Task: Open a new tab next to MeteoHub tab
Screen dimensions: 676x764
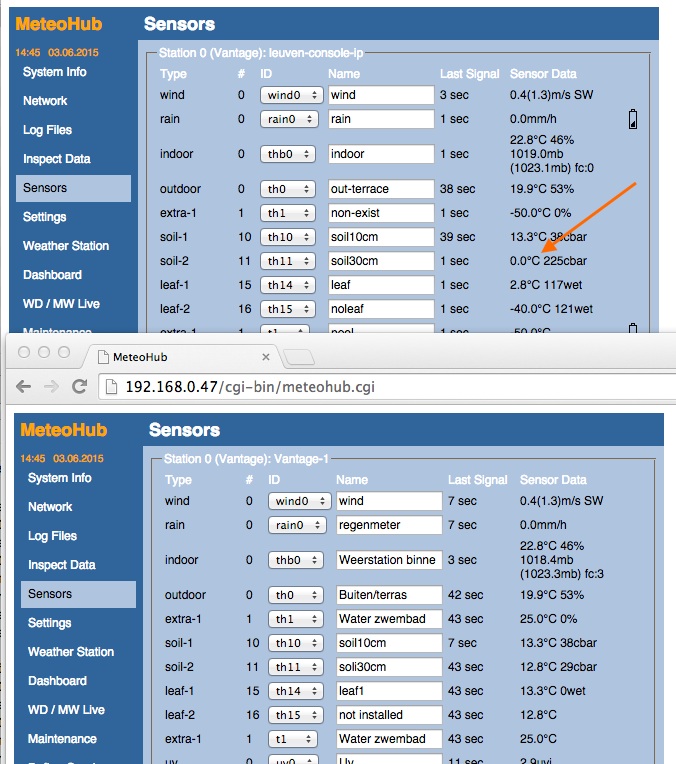Action: (300, 357)
